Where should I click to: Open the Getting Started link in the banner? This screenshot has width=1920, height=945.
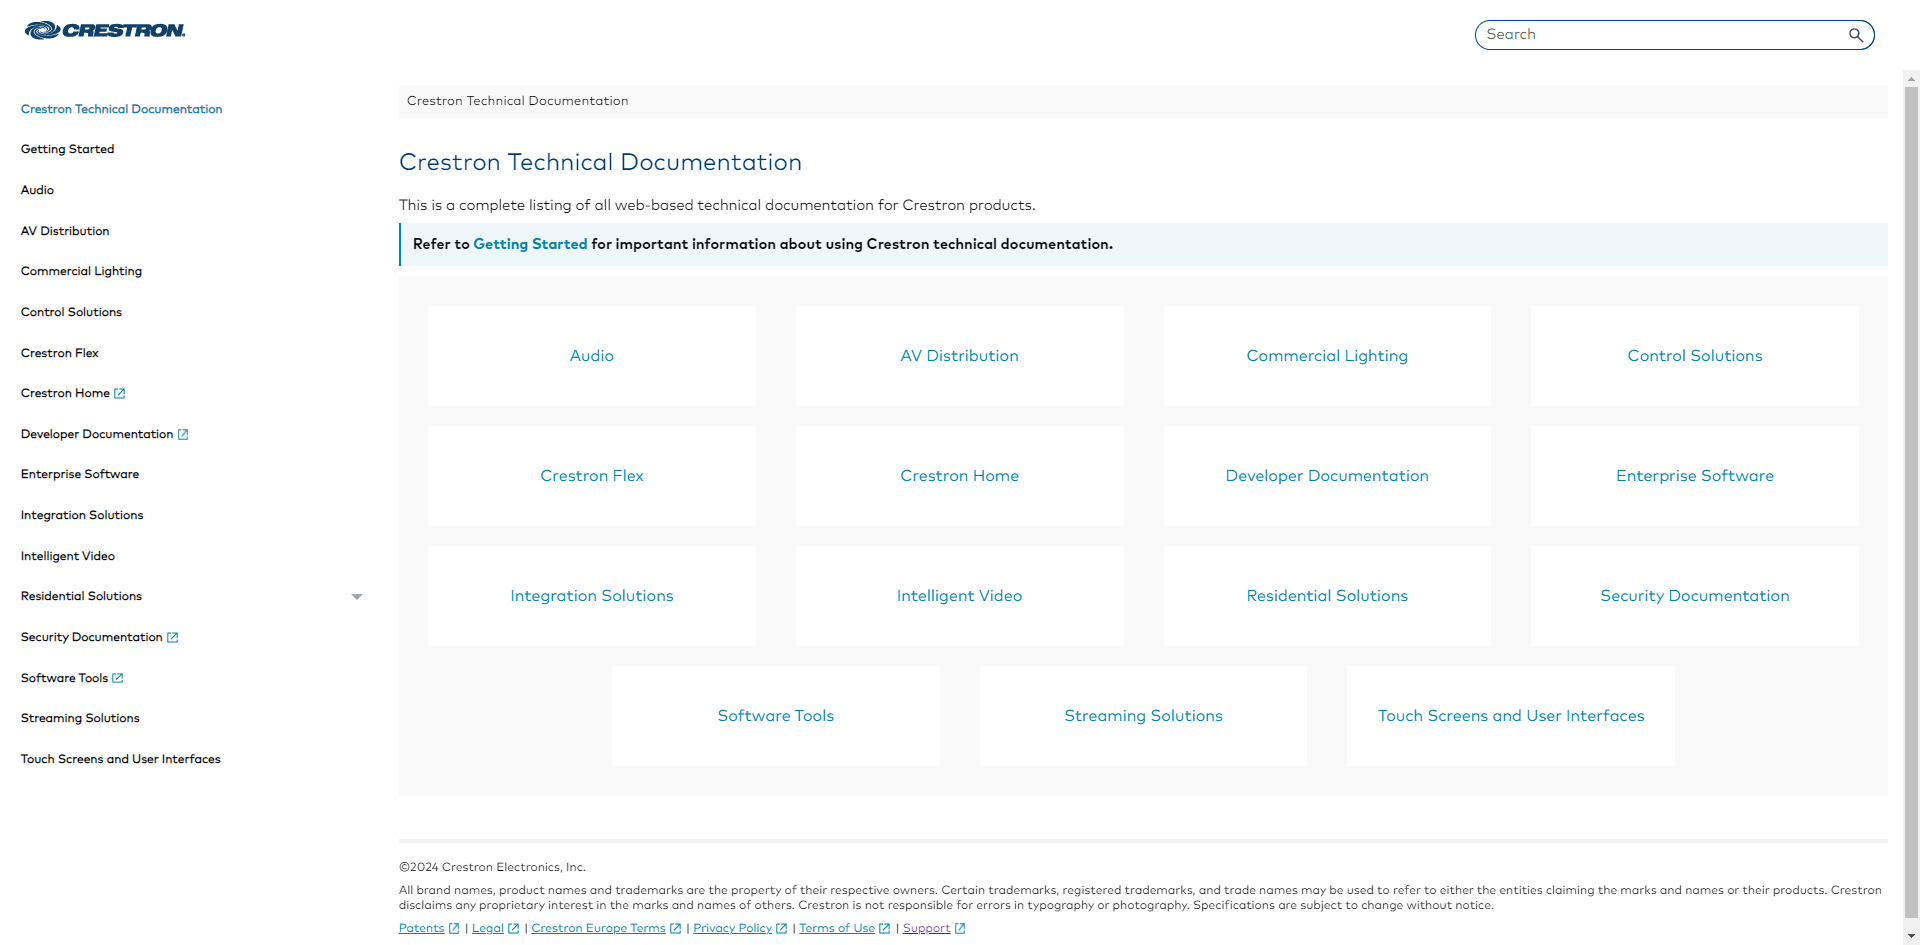coord(530,244)
